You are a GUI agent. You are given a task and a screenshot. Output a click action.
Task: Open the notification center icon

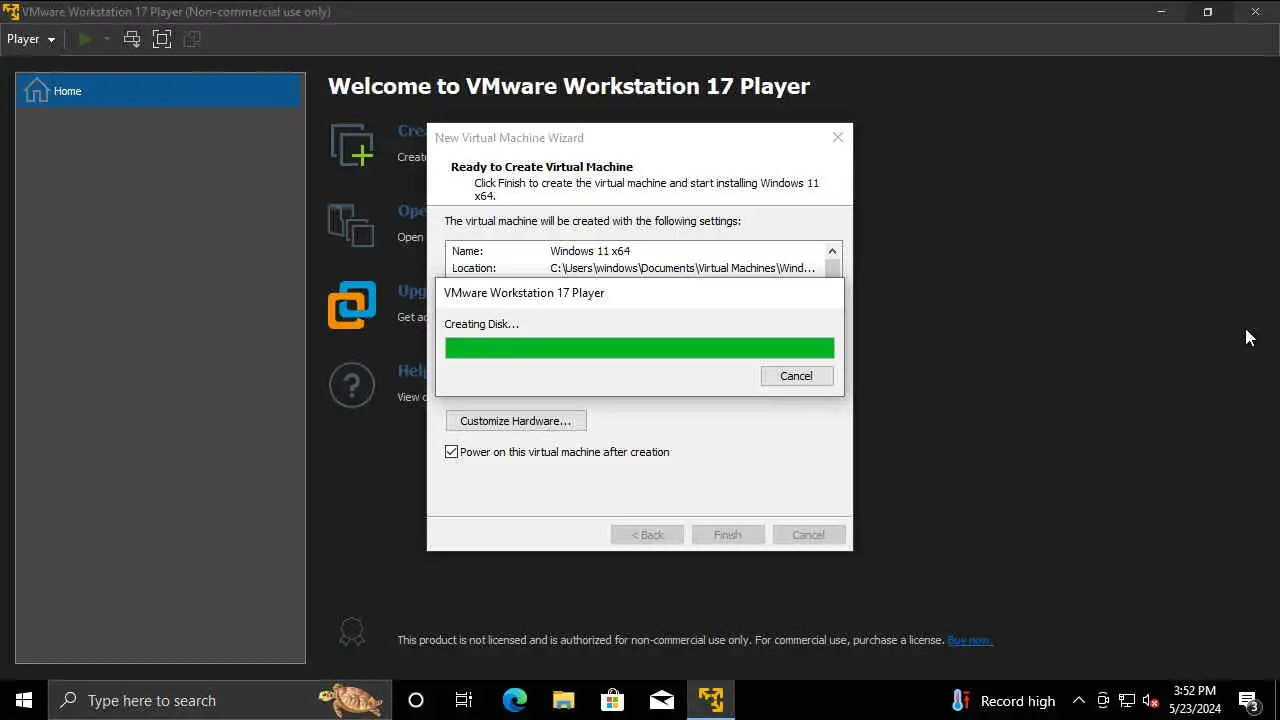click(x=1248, y=701)
